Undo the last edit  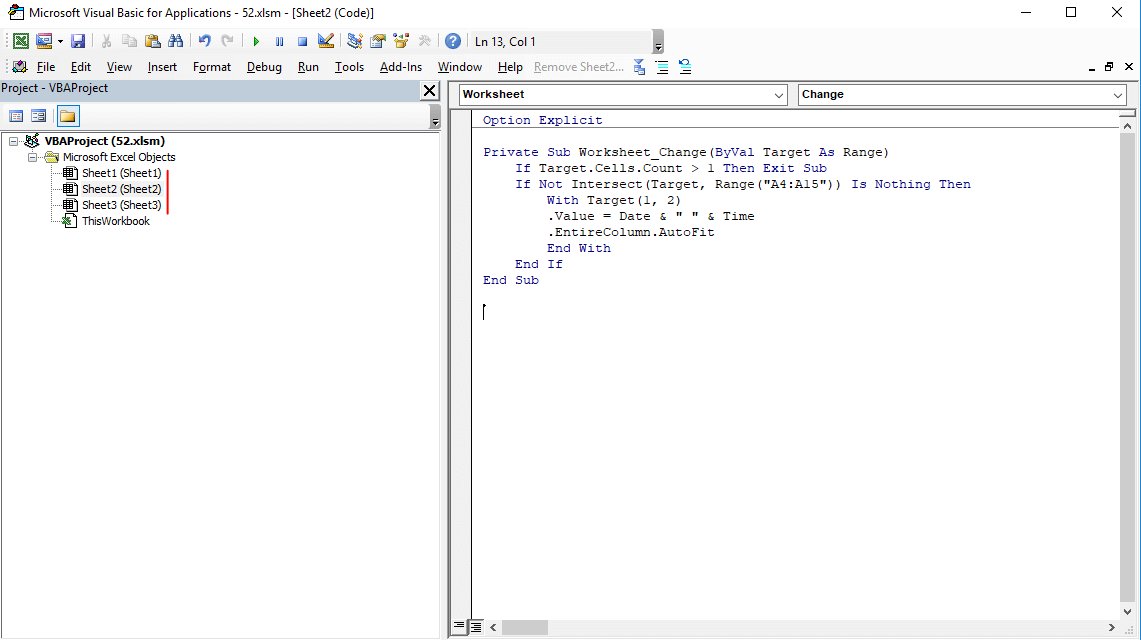click(x=204, y=41)
